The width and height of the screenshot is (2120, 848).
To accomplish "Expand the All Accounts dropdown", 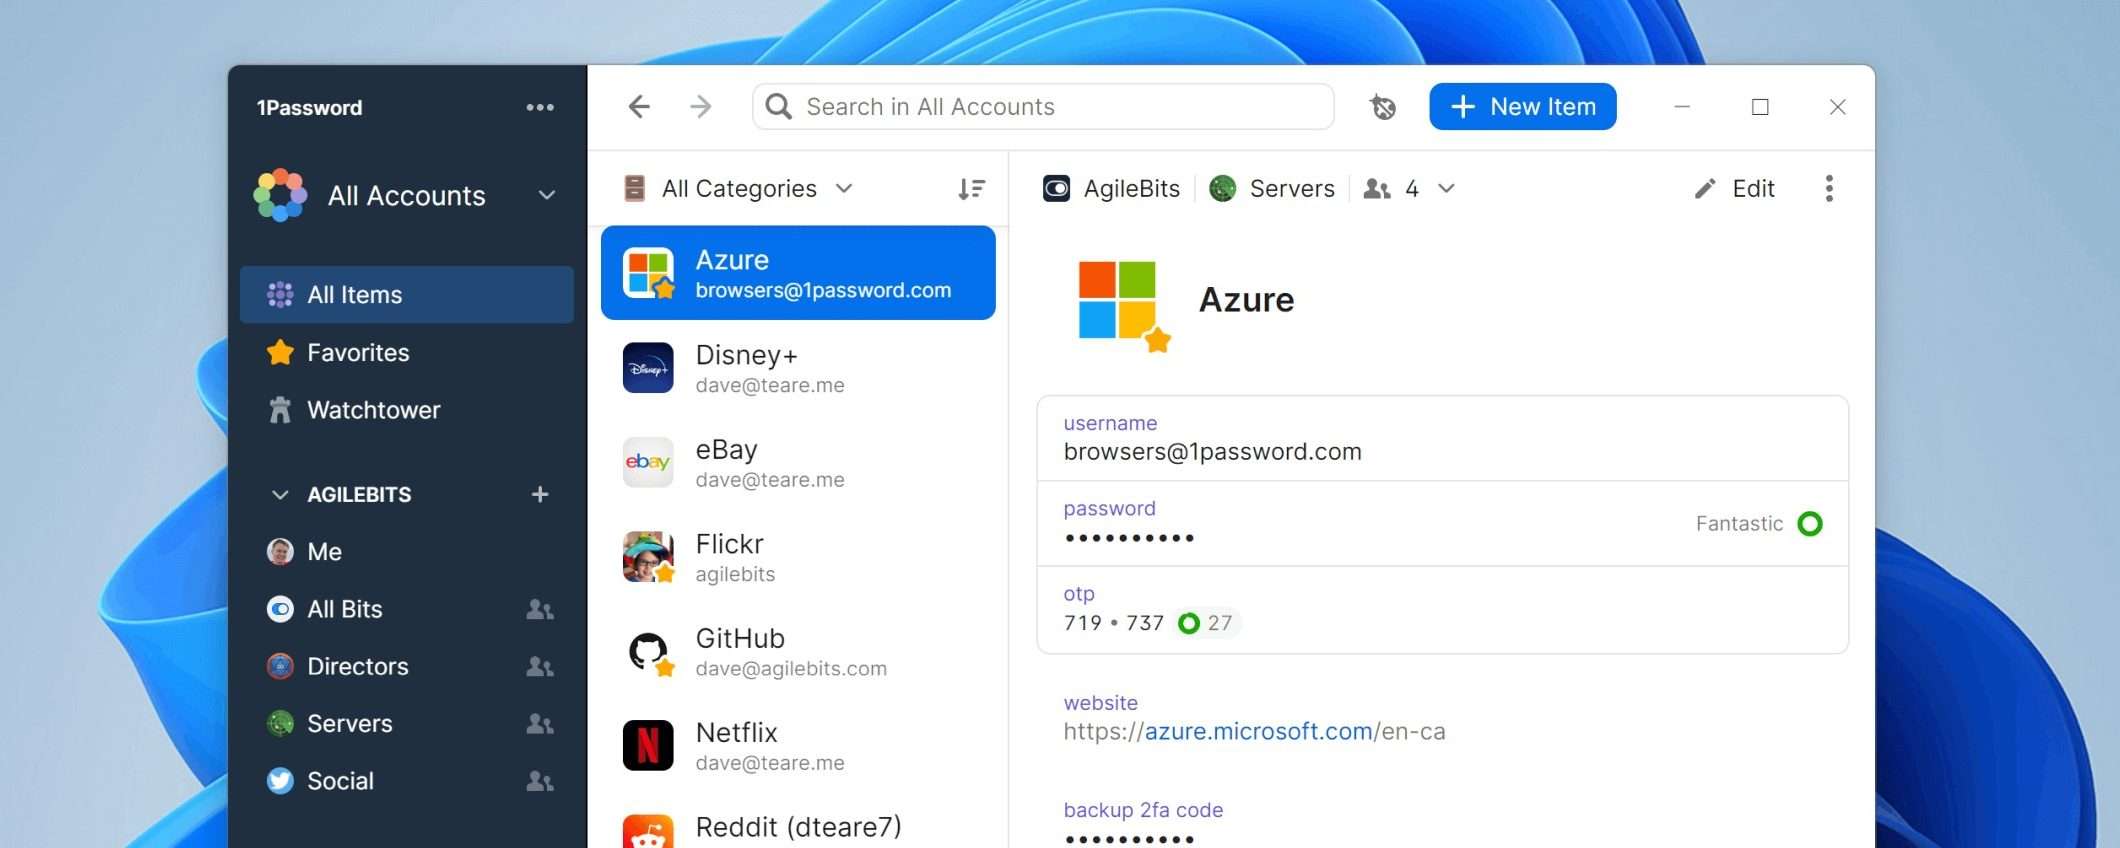I will [546, 195].
